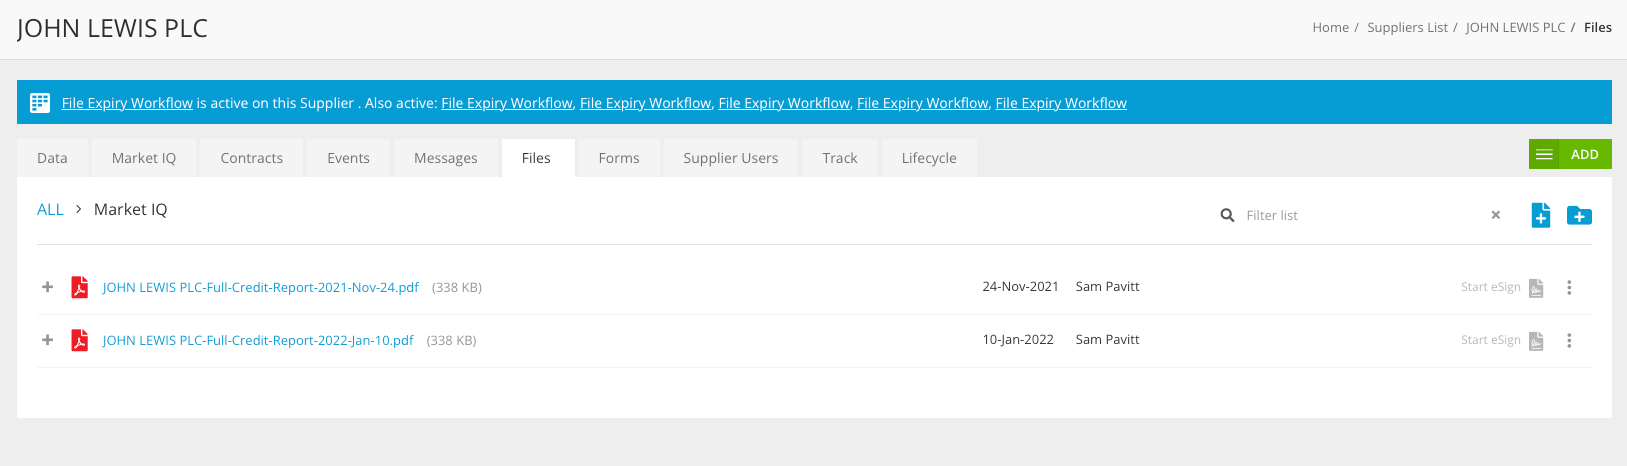Viewport: 1627px width, 466px height.
Task: Click the Market IQ folder breadcrumb text
Action: (x=131, y=209)
